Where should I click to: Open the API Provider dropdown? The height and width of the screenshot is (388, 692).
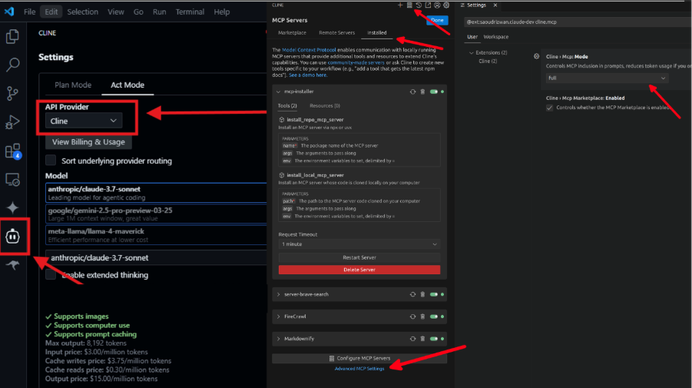coord(83,121)
